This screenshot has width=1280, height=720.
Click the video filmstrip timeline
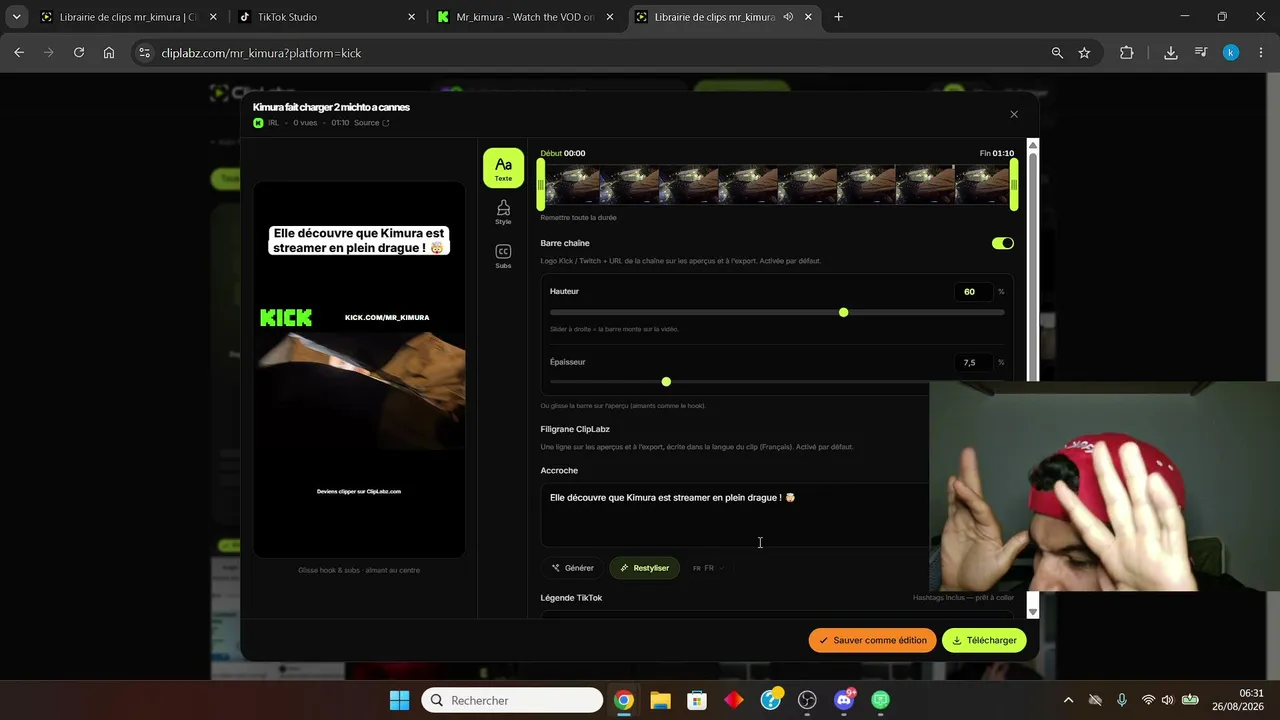(x=777, y=186)
